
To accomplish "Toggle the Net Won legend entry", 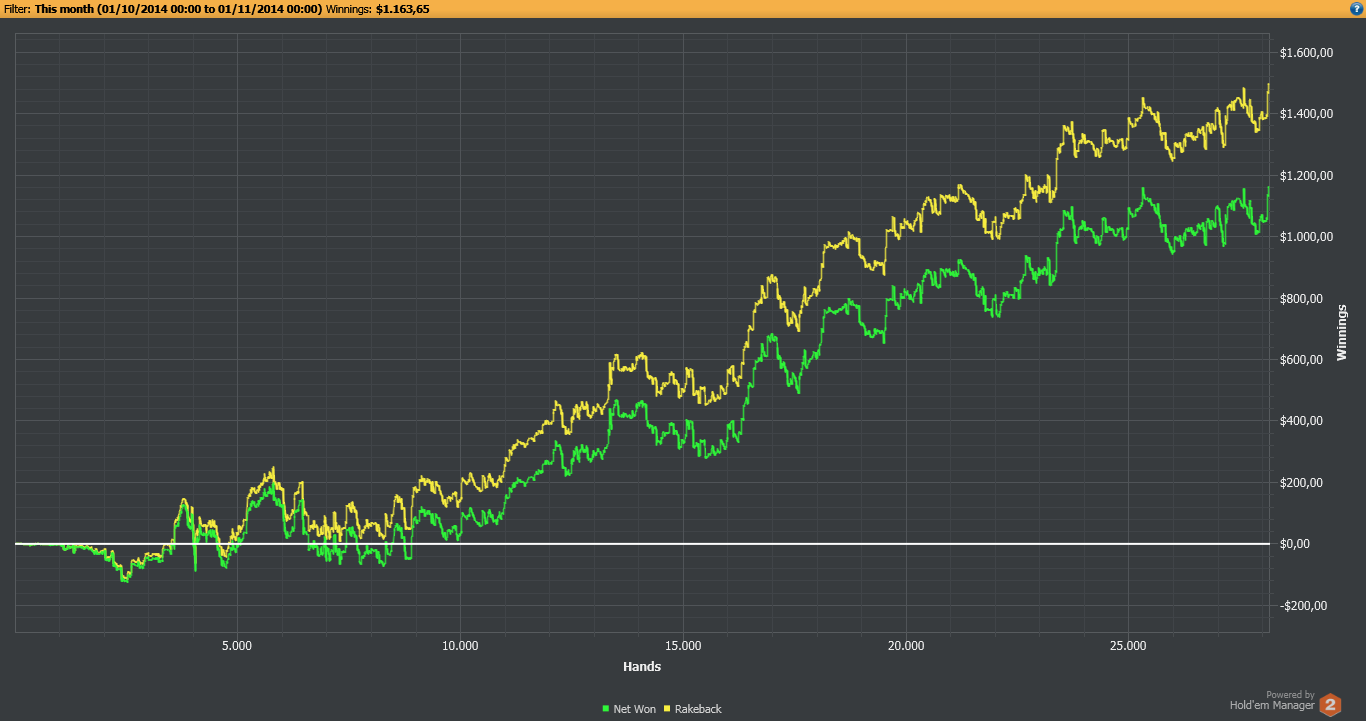I will [x=629, y=709].
